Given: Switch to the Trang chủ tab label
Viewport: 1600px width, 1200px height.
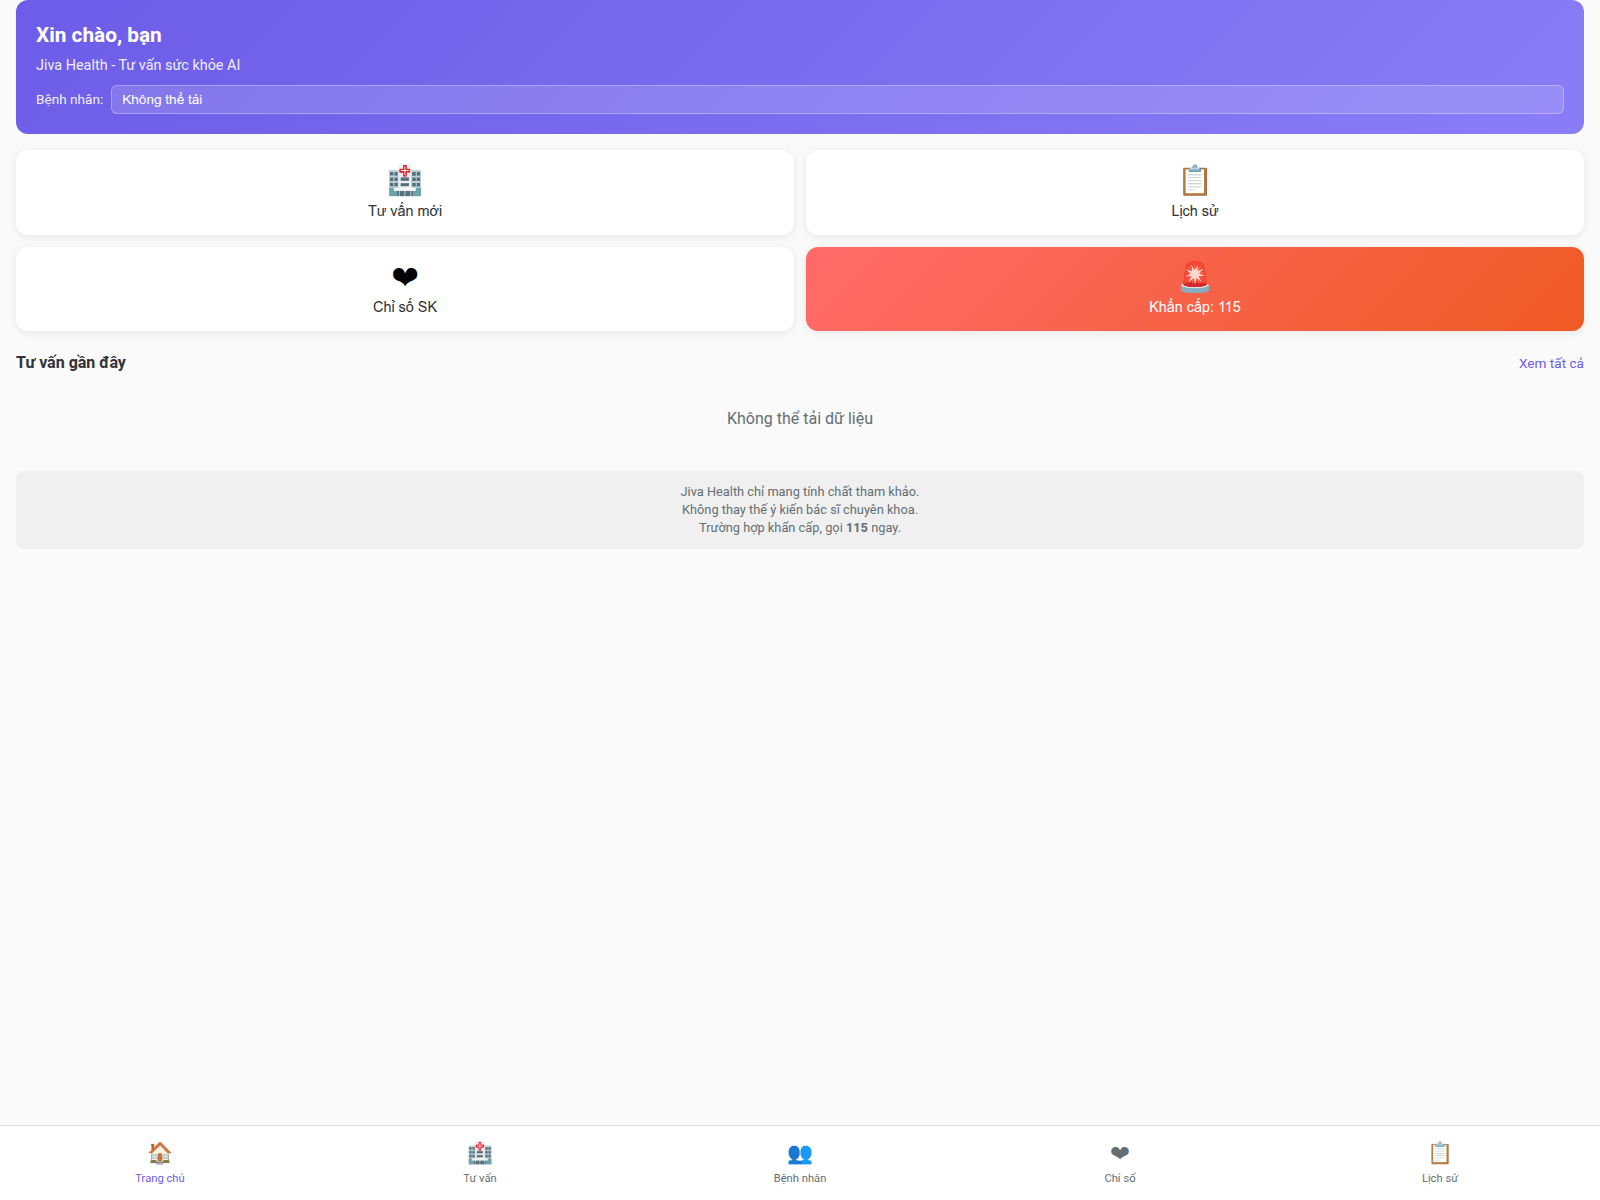Looking at the screenshot, I should pos(160,1178).
